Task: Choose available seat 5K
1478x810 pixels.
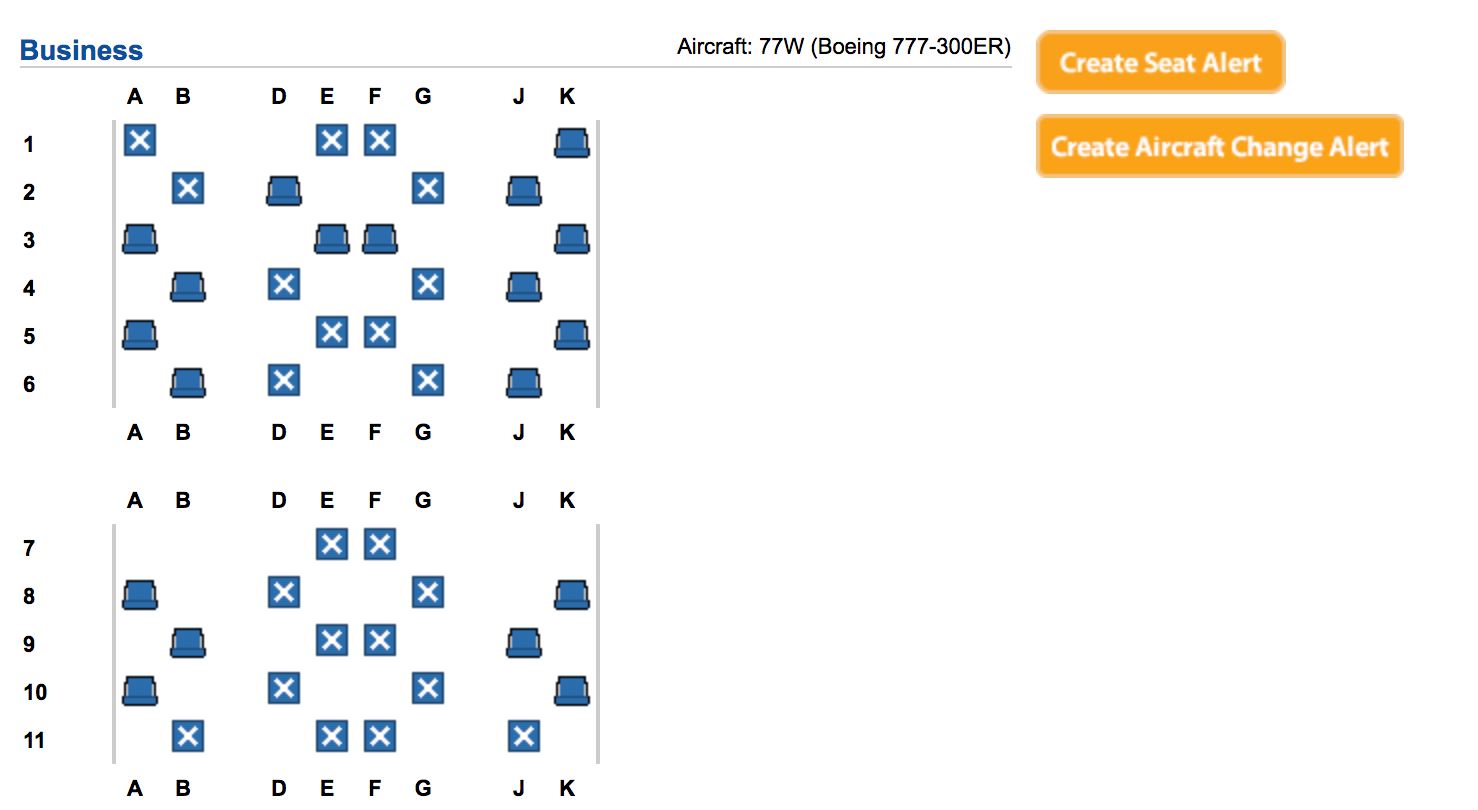Action: click(x=572, y=335)
